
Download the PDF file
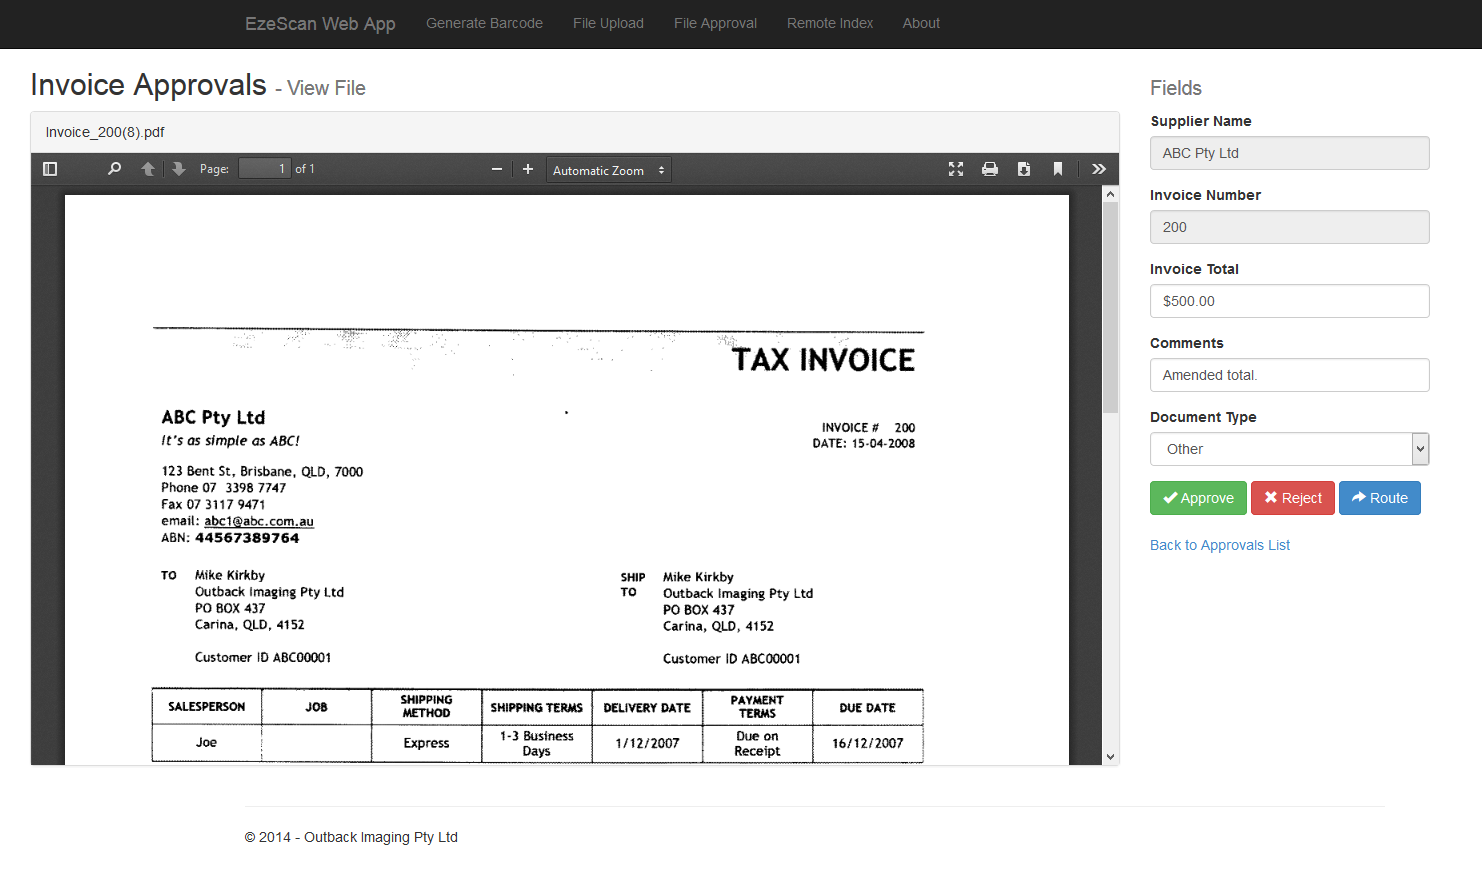pyautogui.click(x=1024, y=169)
